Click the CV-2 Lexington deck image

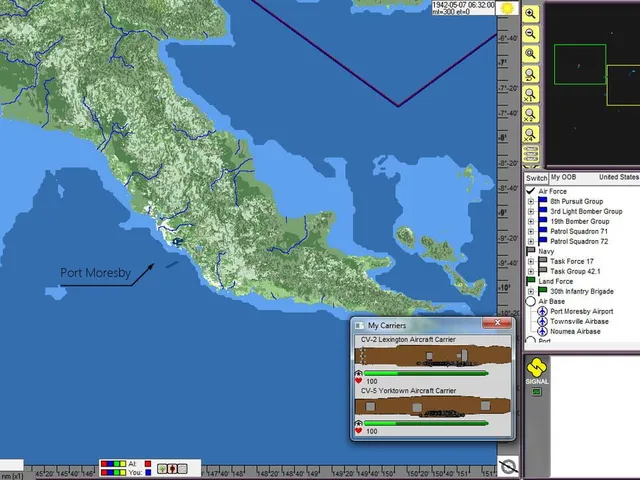[433, 356]
